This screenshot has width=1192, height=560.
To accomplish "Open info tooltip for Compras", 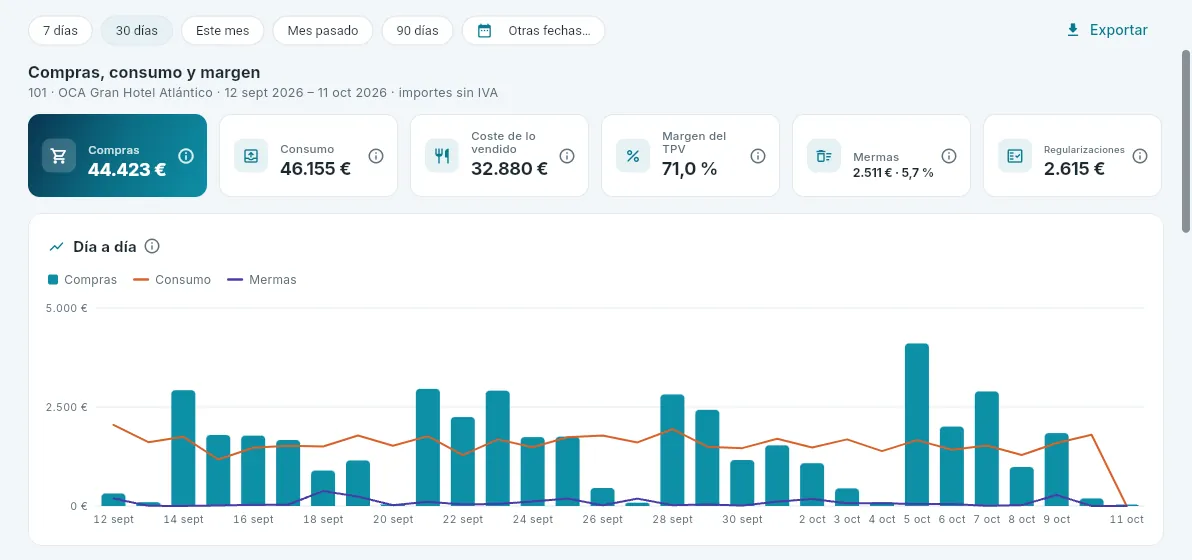I will 186,156.
